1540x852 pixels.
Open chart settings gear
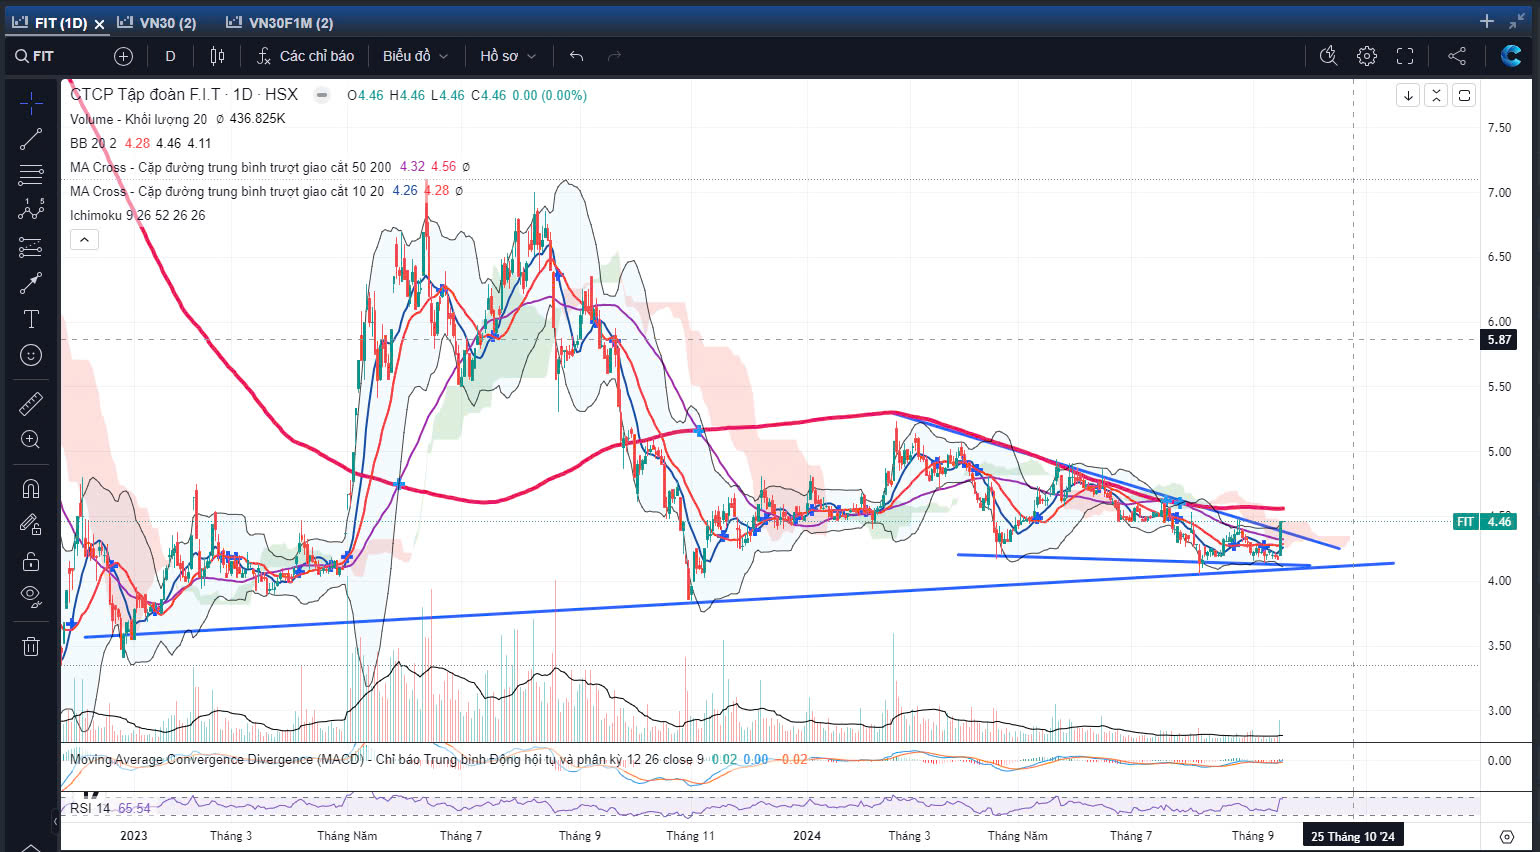(1367, 56)
